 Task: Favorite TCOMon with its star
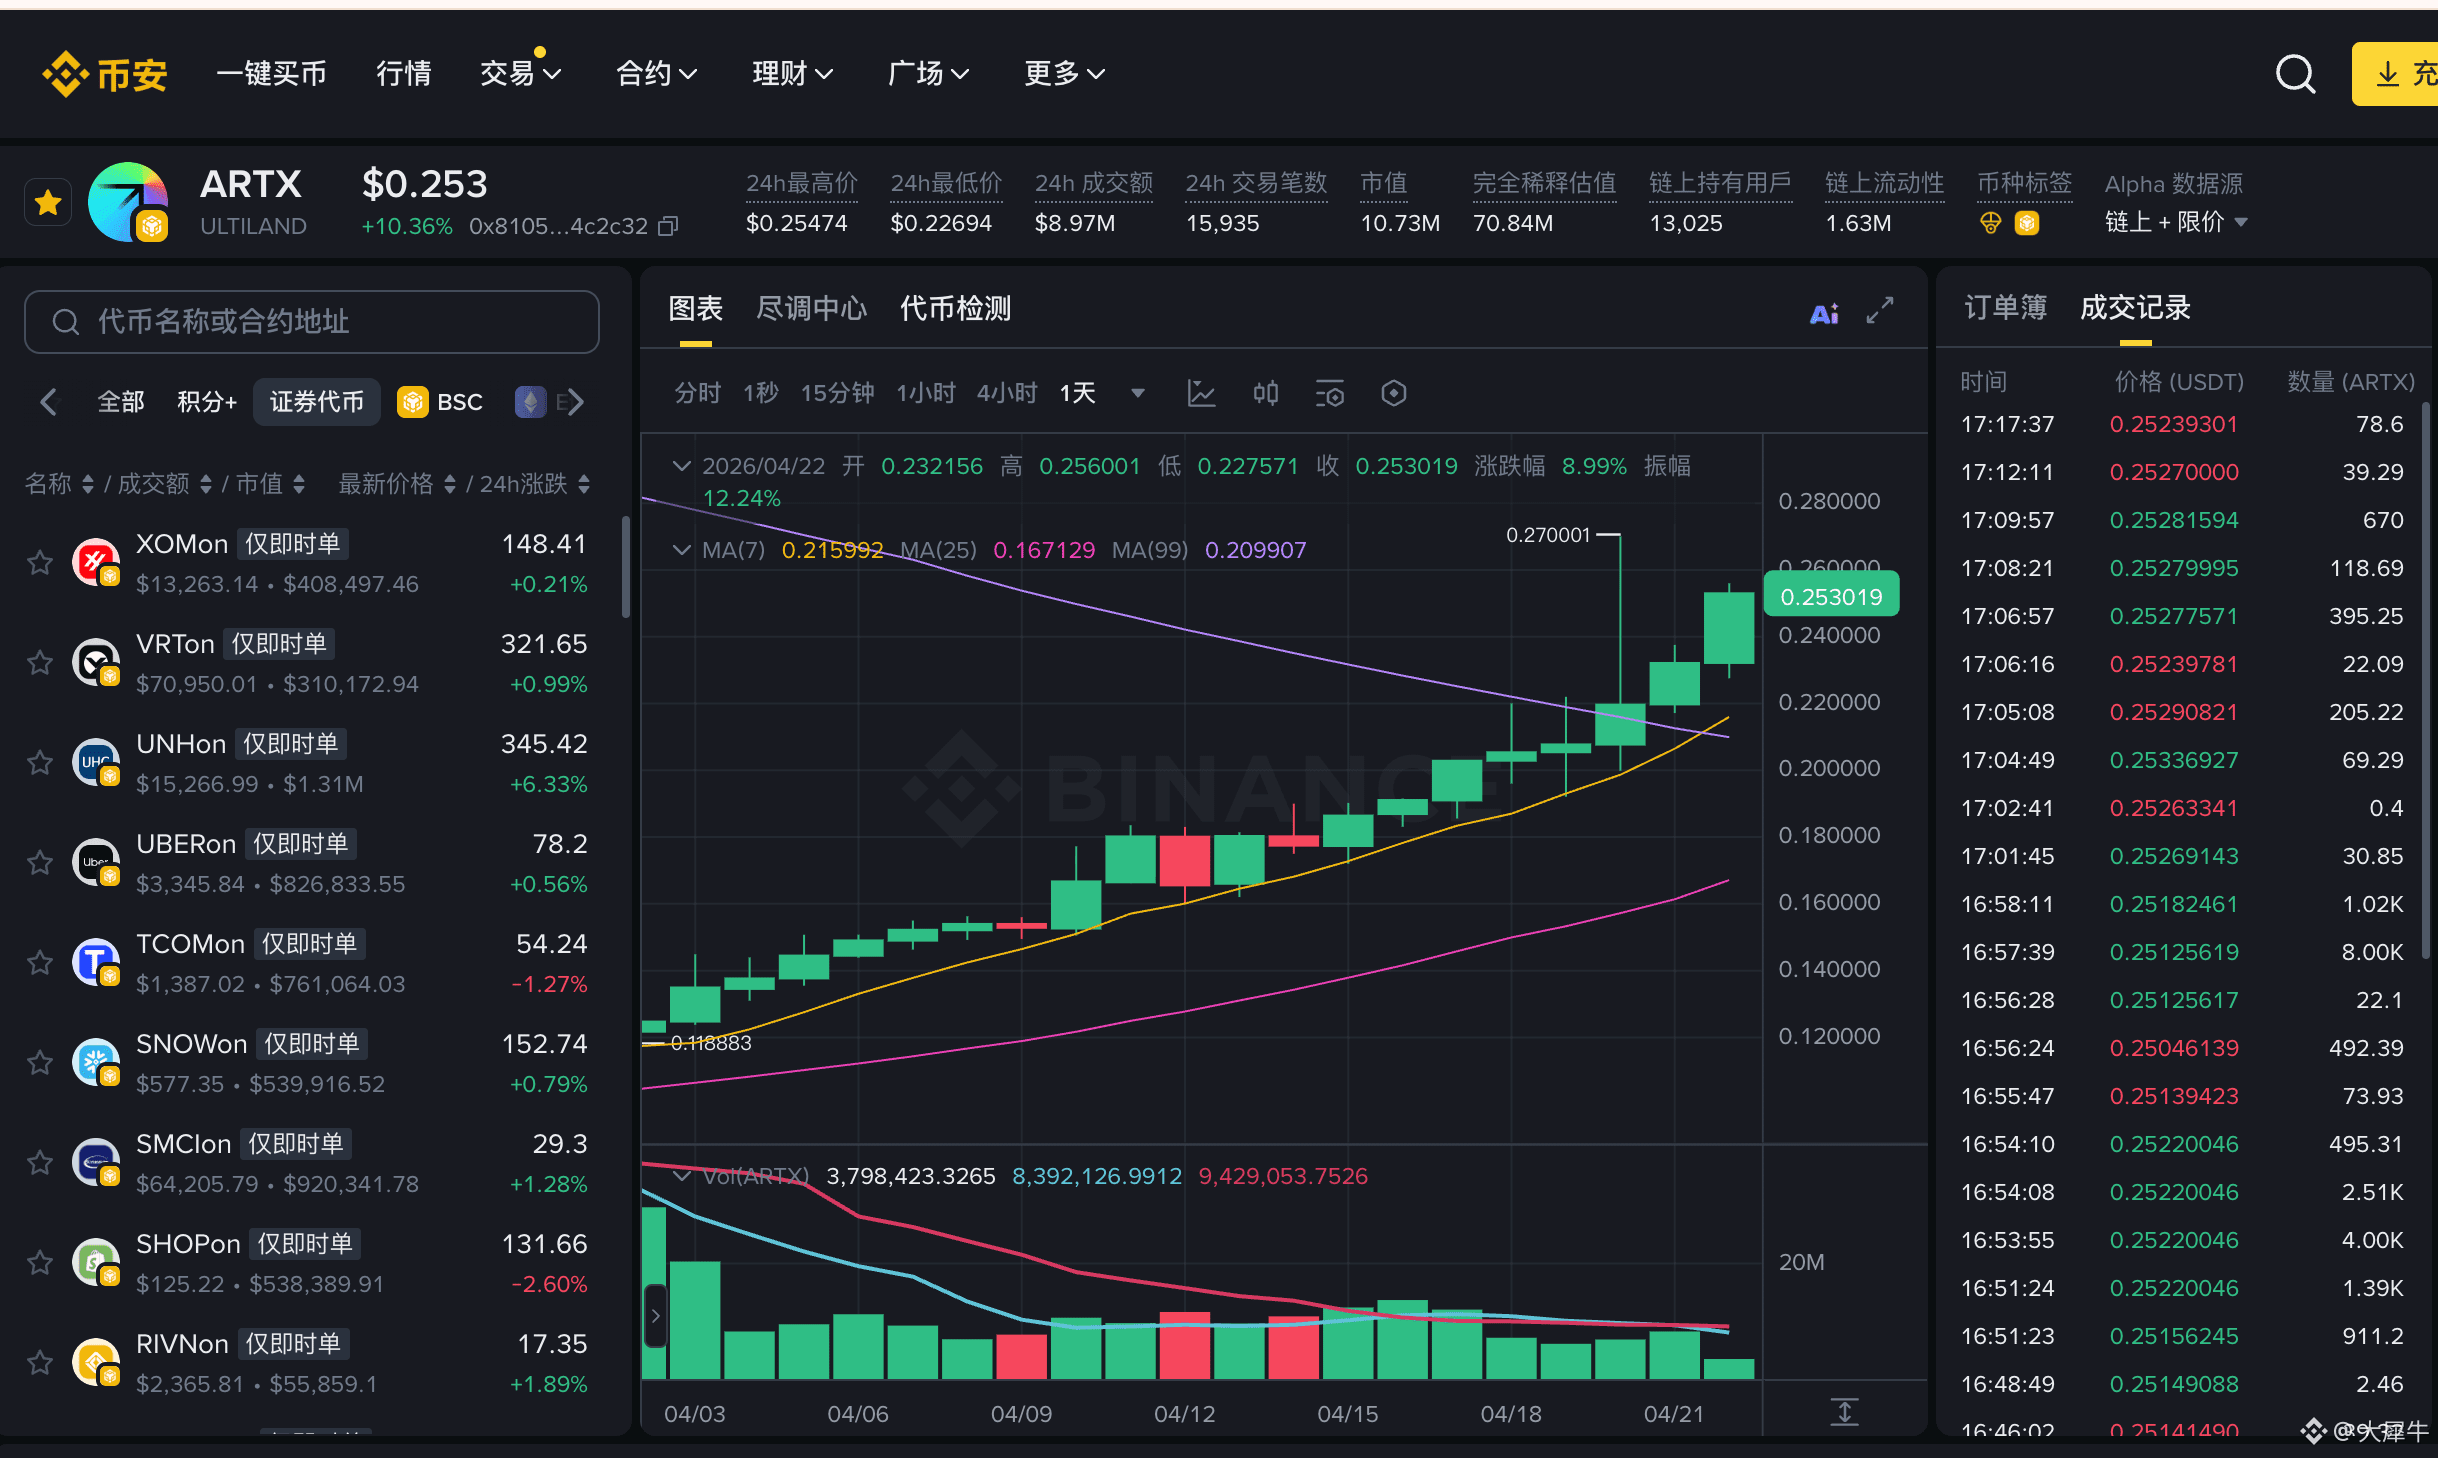click(40, 963)
